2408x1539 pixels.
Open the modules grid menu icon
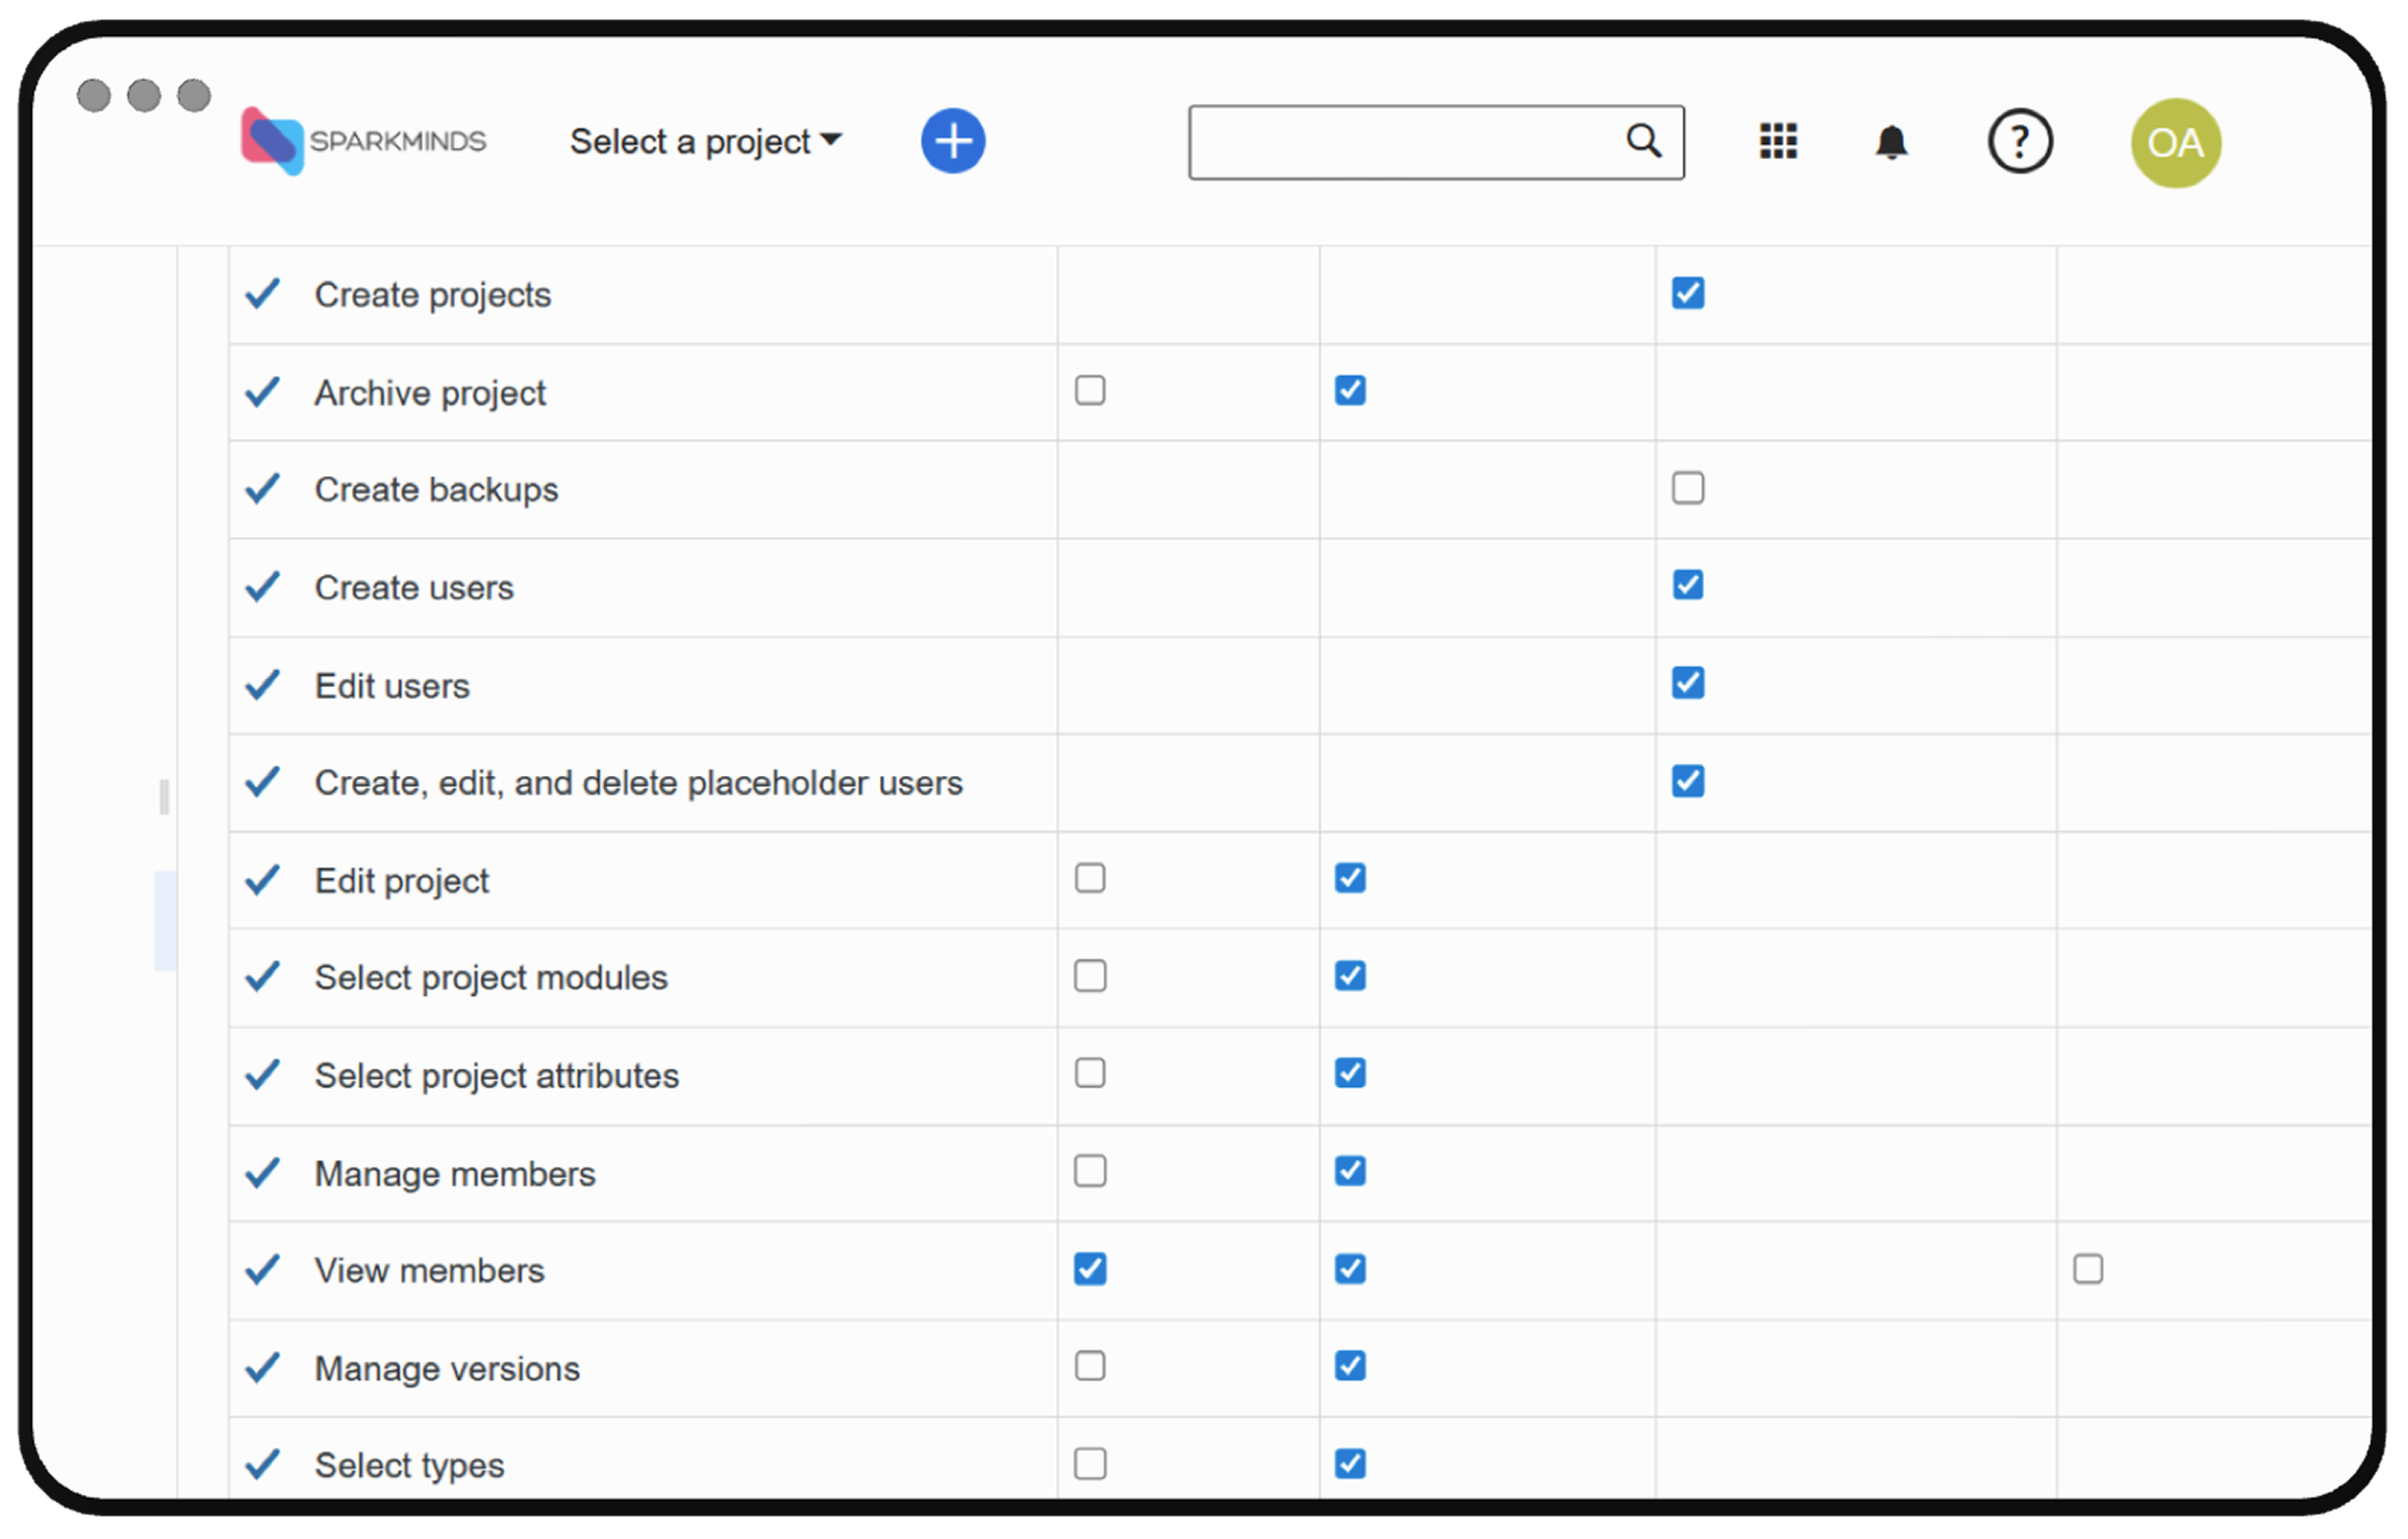(x=1778, y=141)
